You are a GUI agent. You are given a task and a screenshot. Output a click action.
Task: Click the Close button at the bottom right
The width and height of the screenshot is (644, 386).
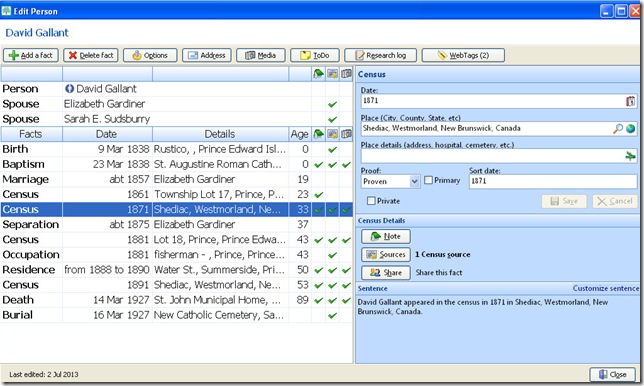point(612,375)
